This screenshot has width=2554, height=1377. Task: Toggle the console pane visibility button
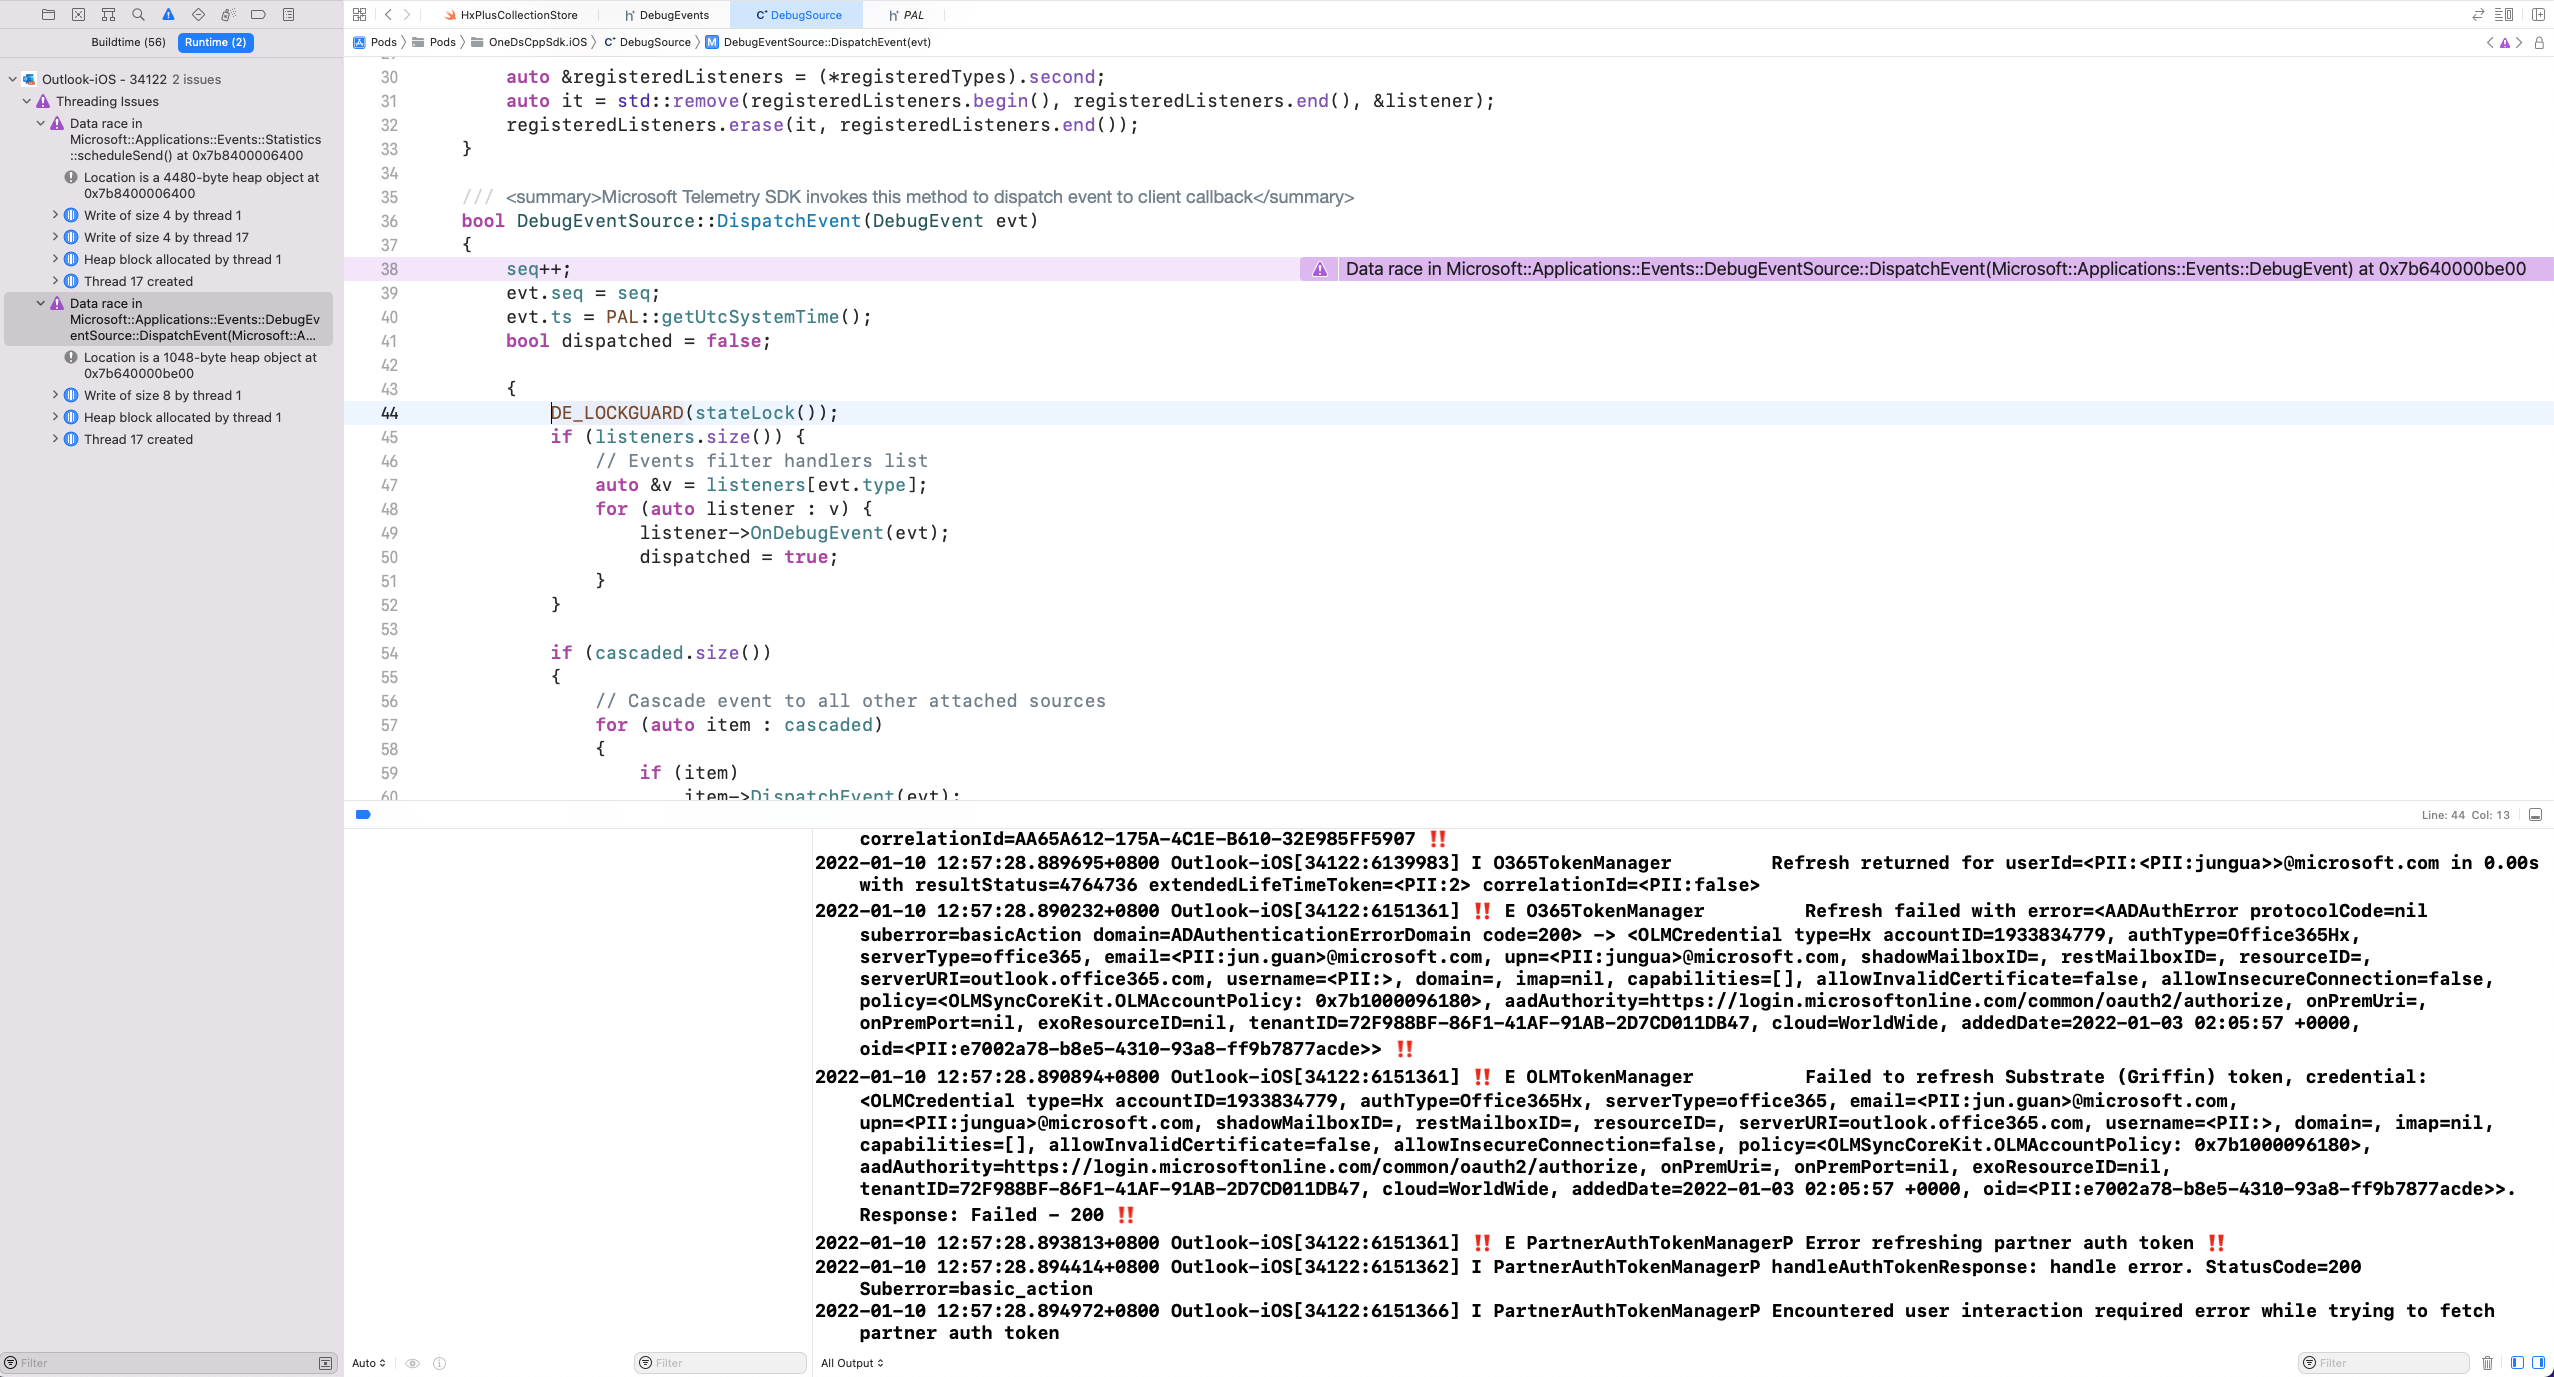2538,1363
